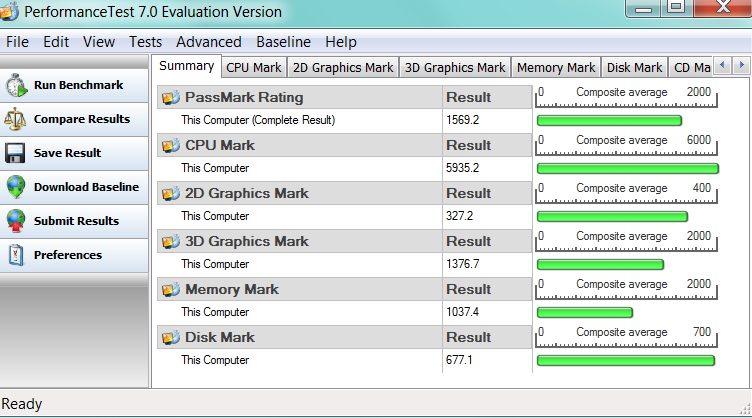Click the Memory Mark header icon
This screenshot has height=418, width=752.
point(171,290)
